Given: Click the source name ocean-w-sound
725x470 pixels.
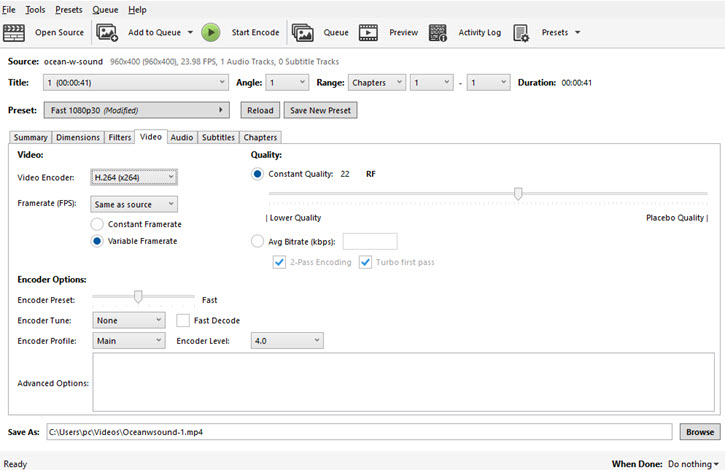Looking at the screenshot, I should [x=73, y=62].
